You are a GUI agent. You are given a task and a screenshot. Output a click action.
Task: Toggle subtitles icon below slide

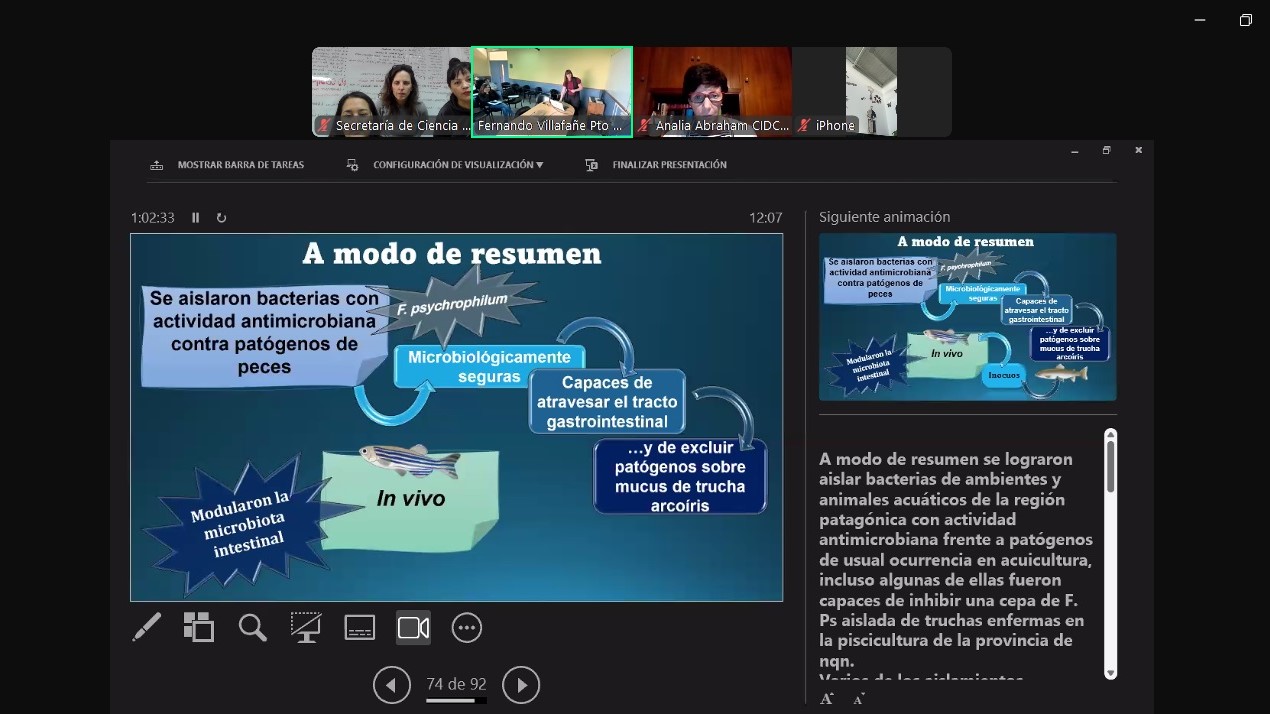click(x=359, y=627)
